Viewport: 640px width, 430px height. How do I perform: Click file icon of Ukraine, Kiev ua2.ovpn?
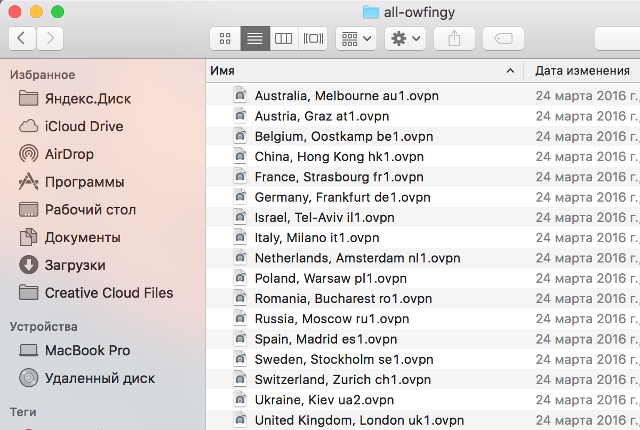point(240,399)
